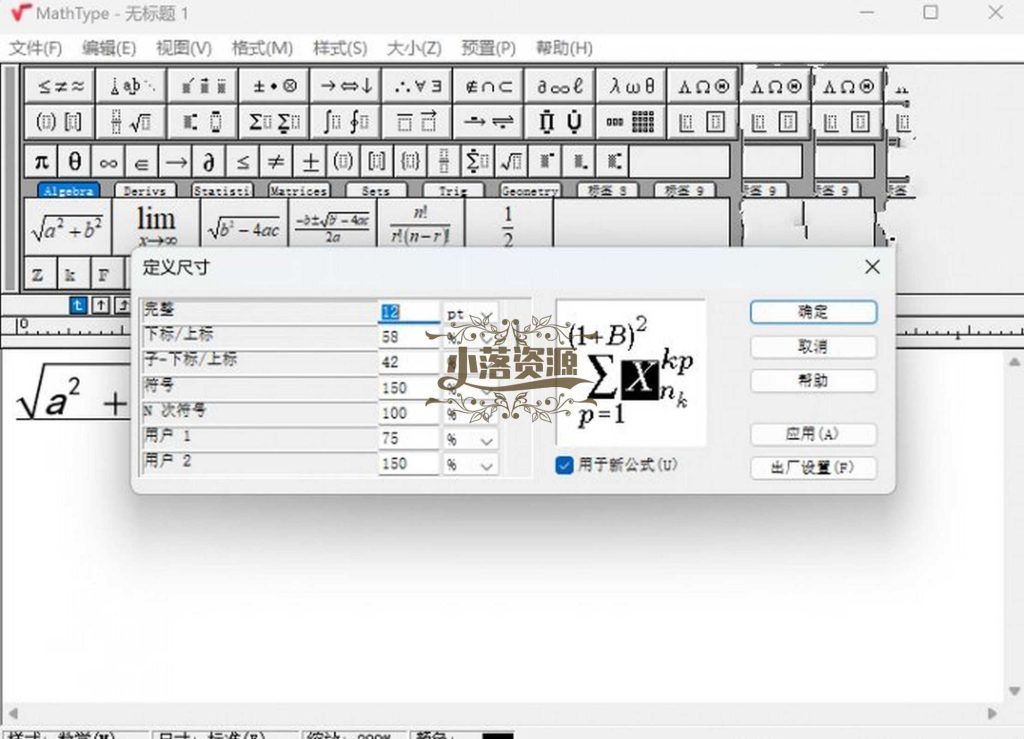
Task: Insert the infinity symbol from the small bar
Action: [x=108, y=161]
